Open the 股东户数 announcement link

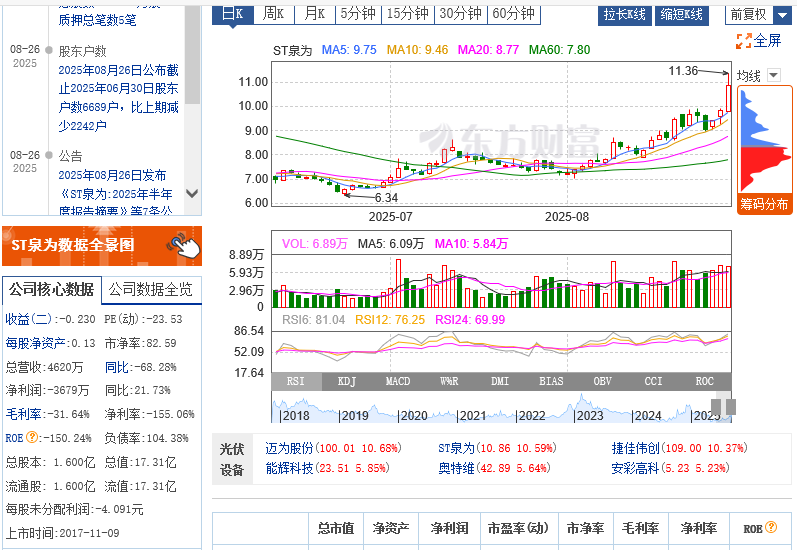[x=118, y=98]
